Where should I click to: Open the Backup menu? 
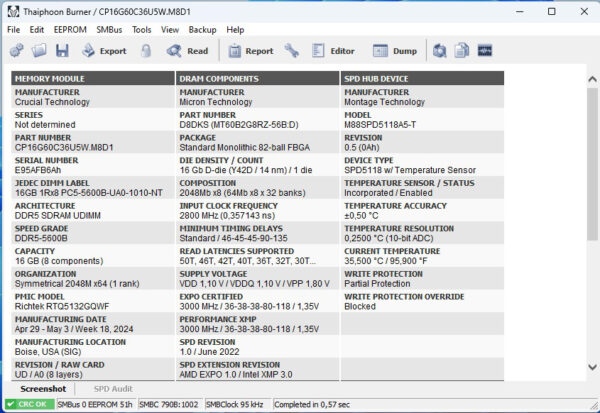(202, 30)
